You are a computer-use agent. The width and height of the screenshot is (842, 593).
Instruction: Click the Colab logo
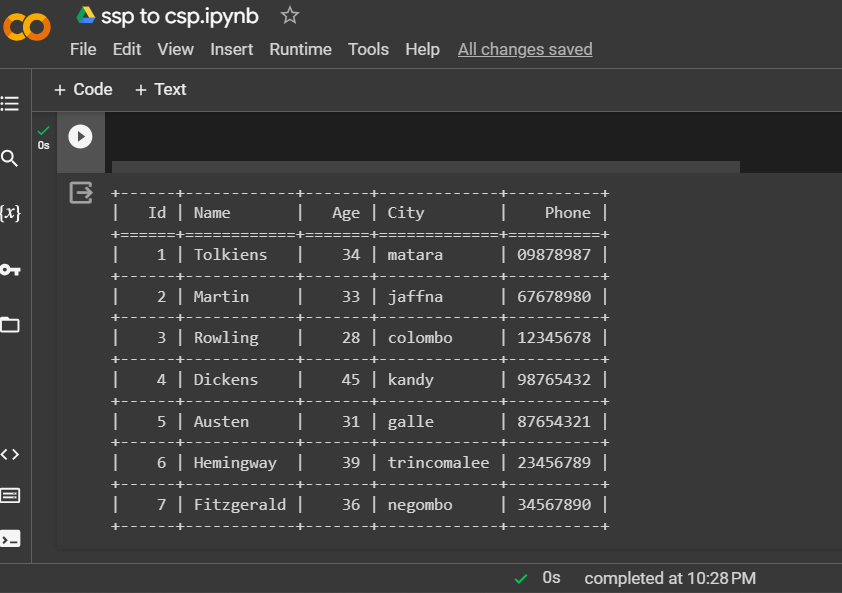coord(27,26)
